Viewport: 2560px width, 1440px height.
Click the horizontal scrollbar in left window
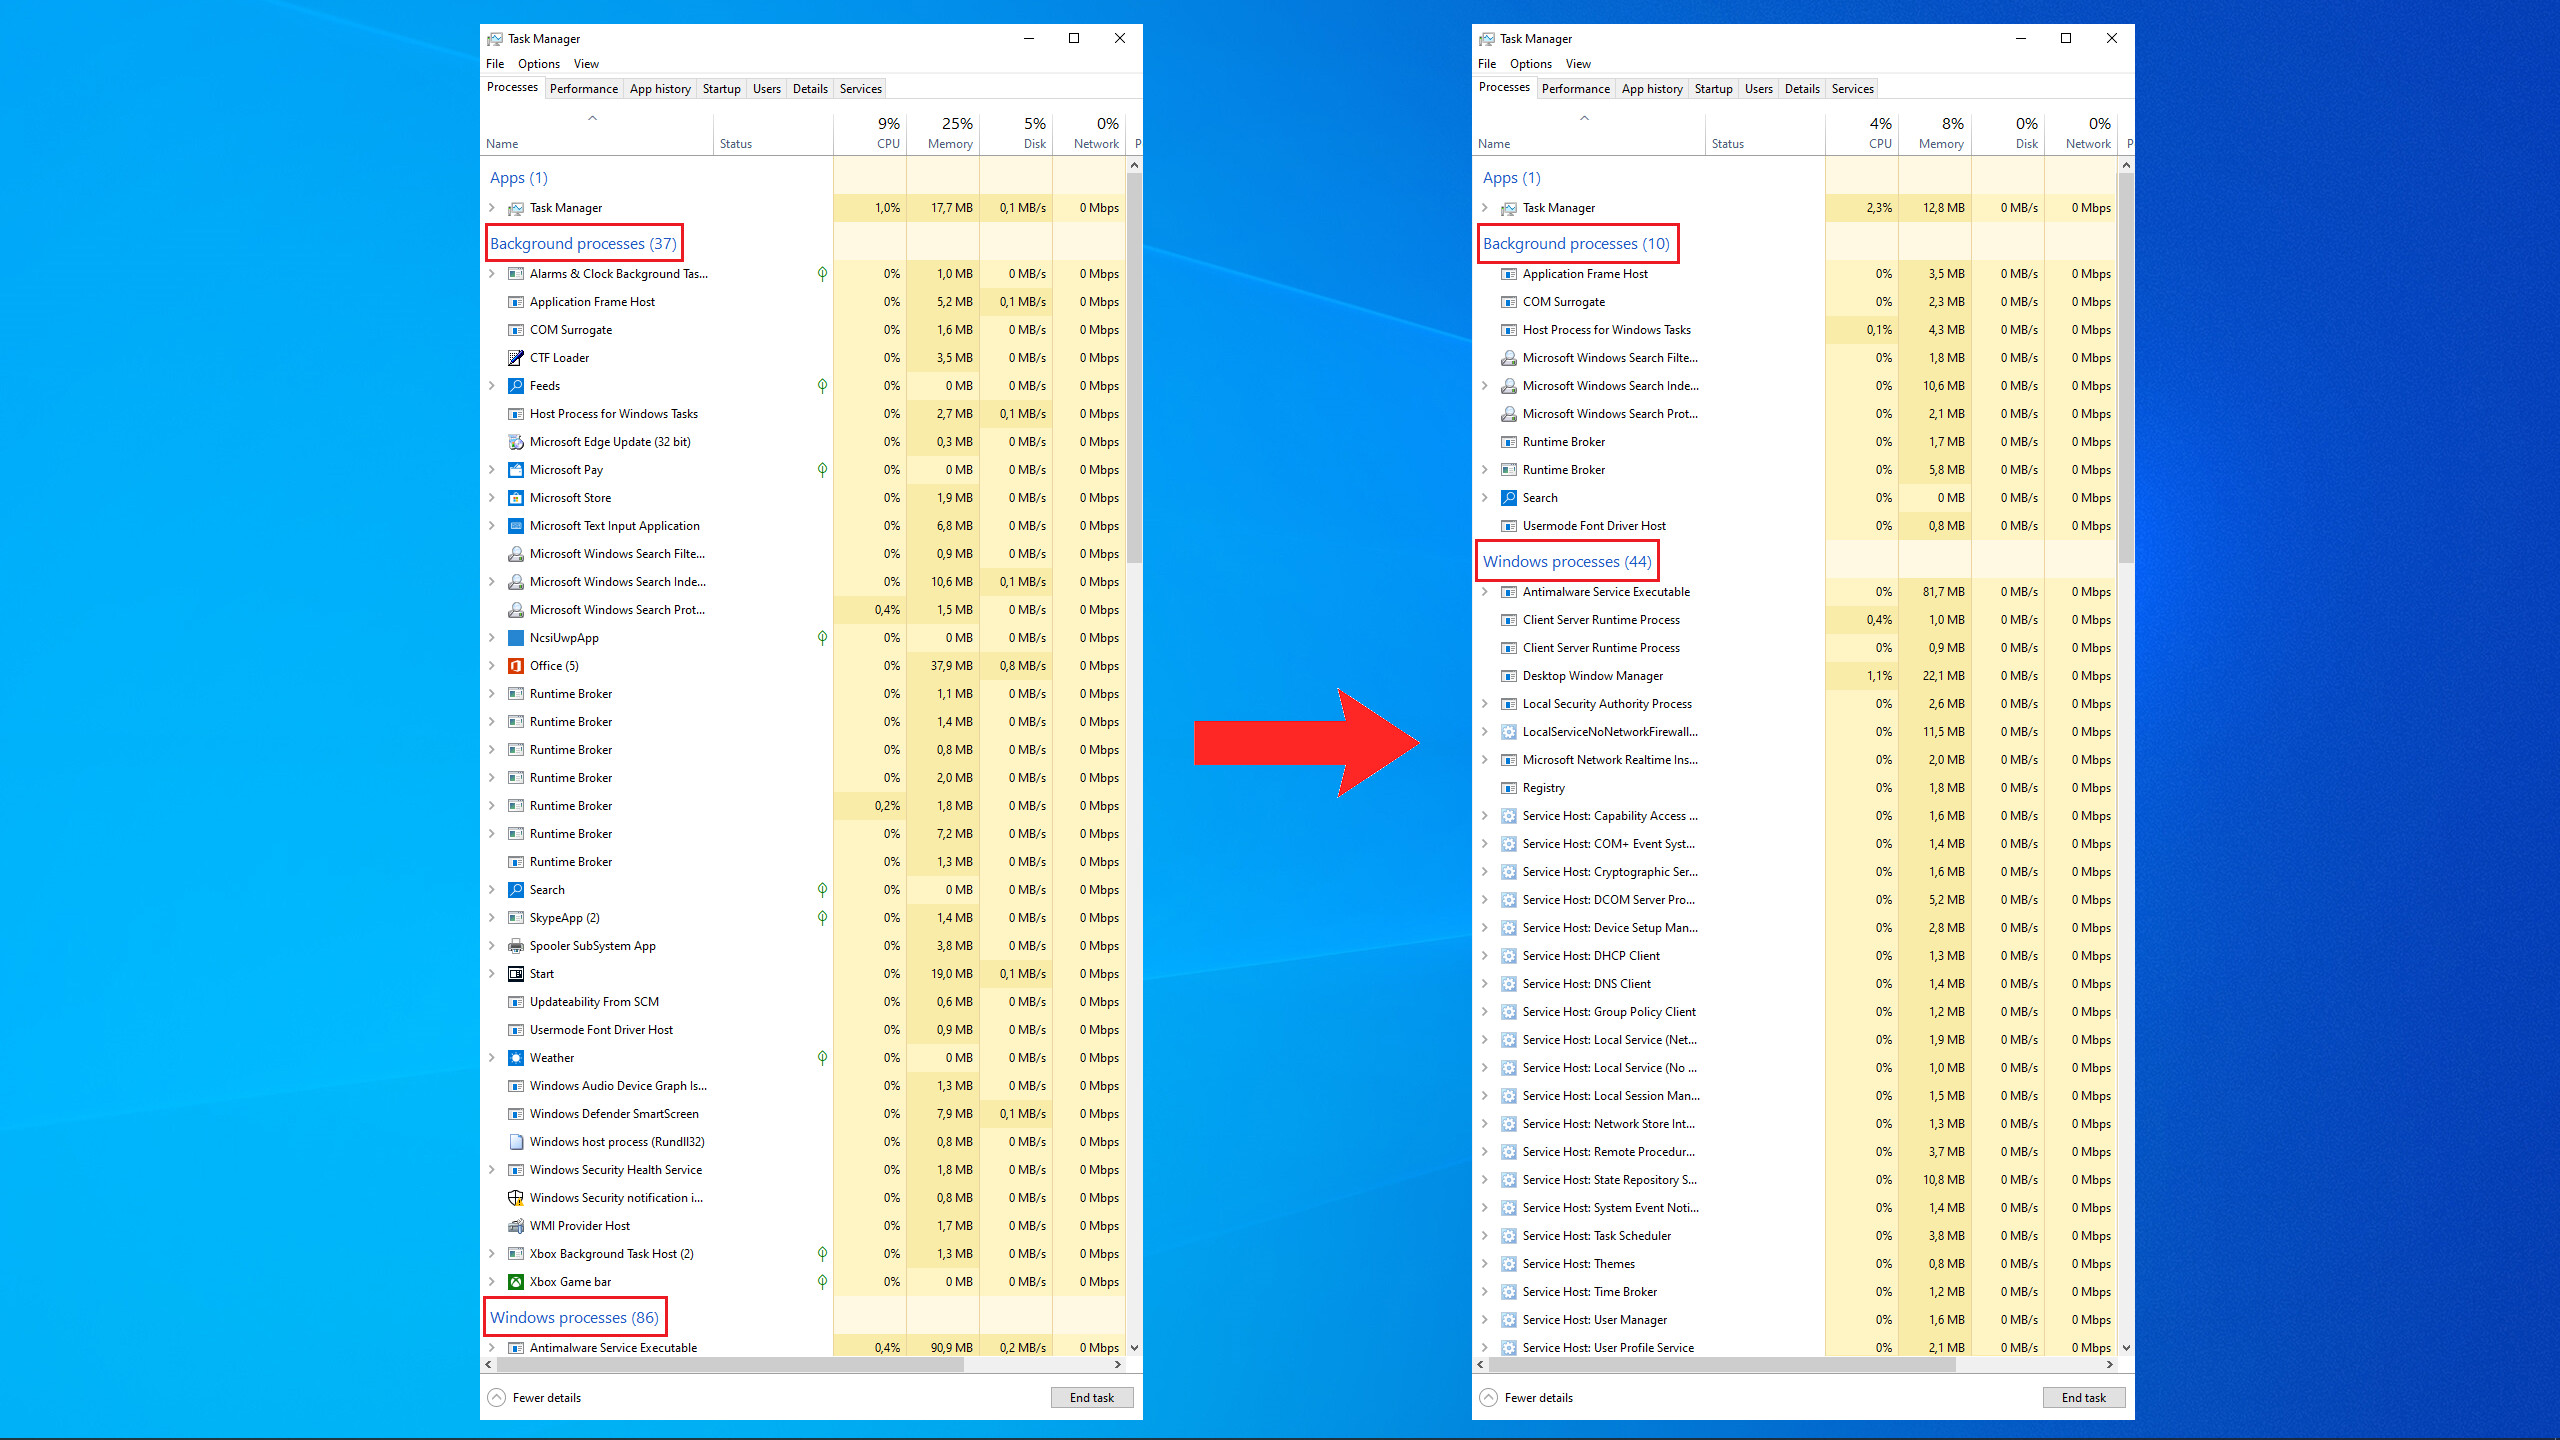(730, 1365)
